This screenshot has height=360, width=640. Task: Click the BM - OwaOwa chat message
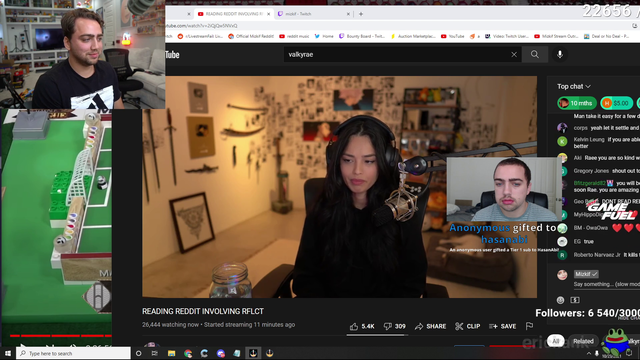(x=598, y=228)
